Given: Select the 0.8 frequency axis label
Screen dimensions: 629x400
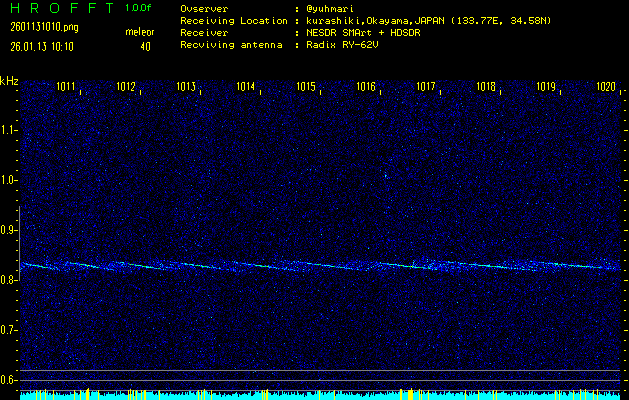Looking at the screenshot, I should coord(9,280).
